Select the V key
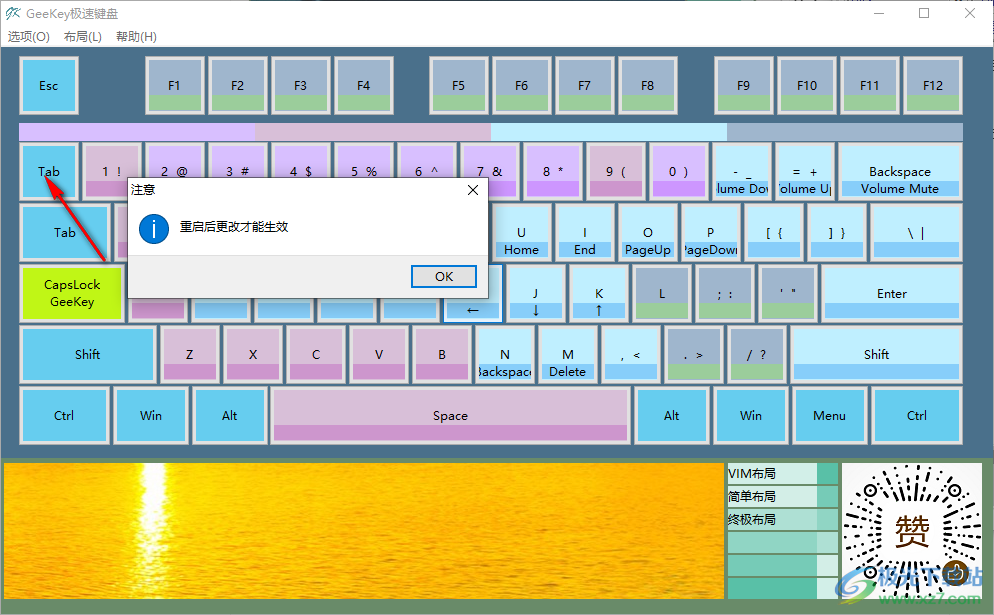Screen dimensions: 994x615 point(378,354)
